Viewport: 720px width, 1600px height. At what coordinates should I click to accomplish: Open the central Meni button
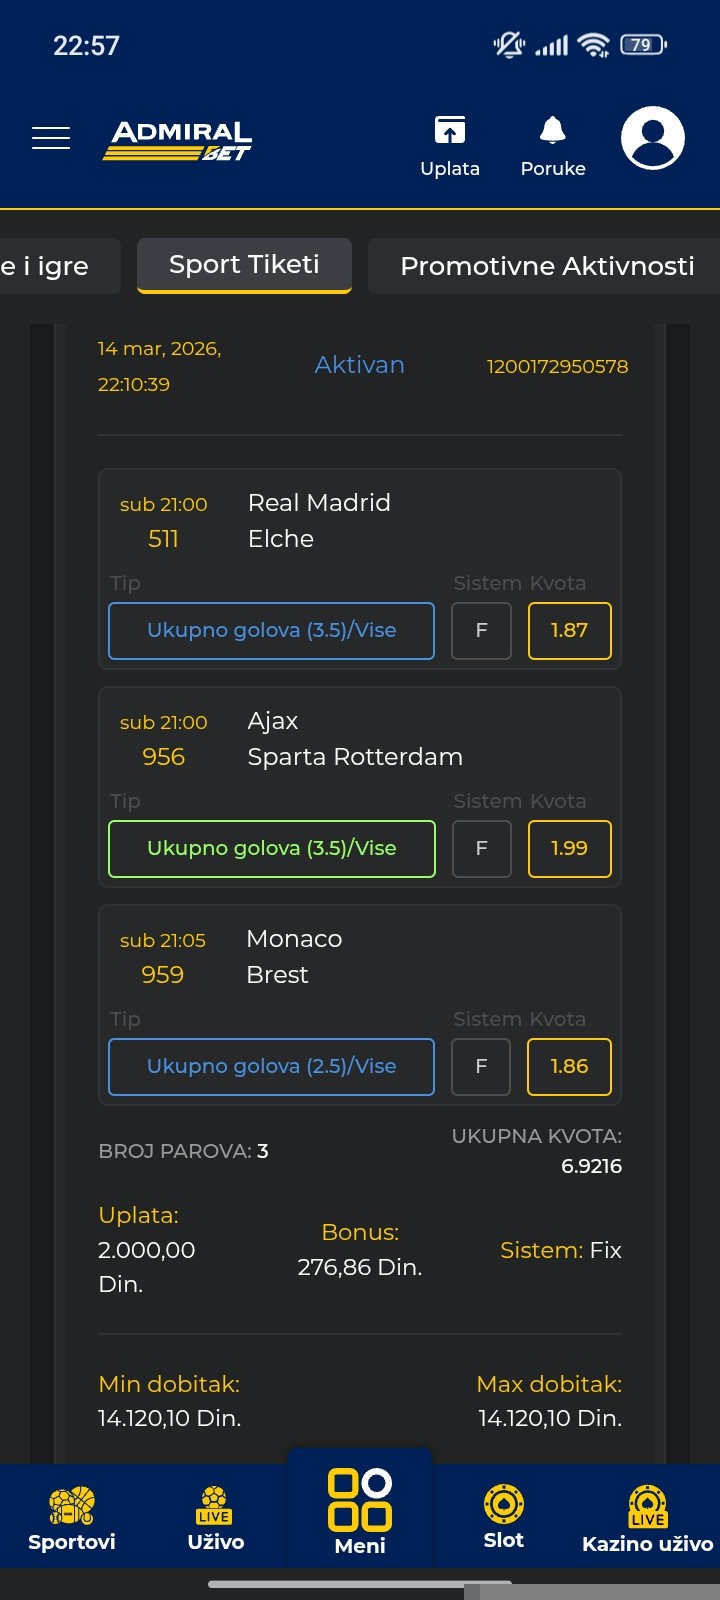point(360,1510)
